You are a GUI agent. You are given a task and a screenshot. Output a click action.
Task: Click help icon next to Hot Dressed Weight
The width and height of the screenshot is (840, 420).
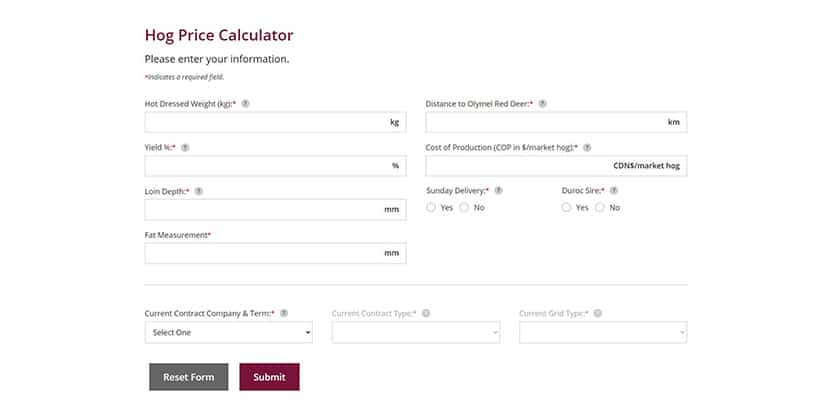click(246, 104)
